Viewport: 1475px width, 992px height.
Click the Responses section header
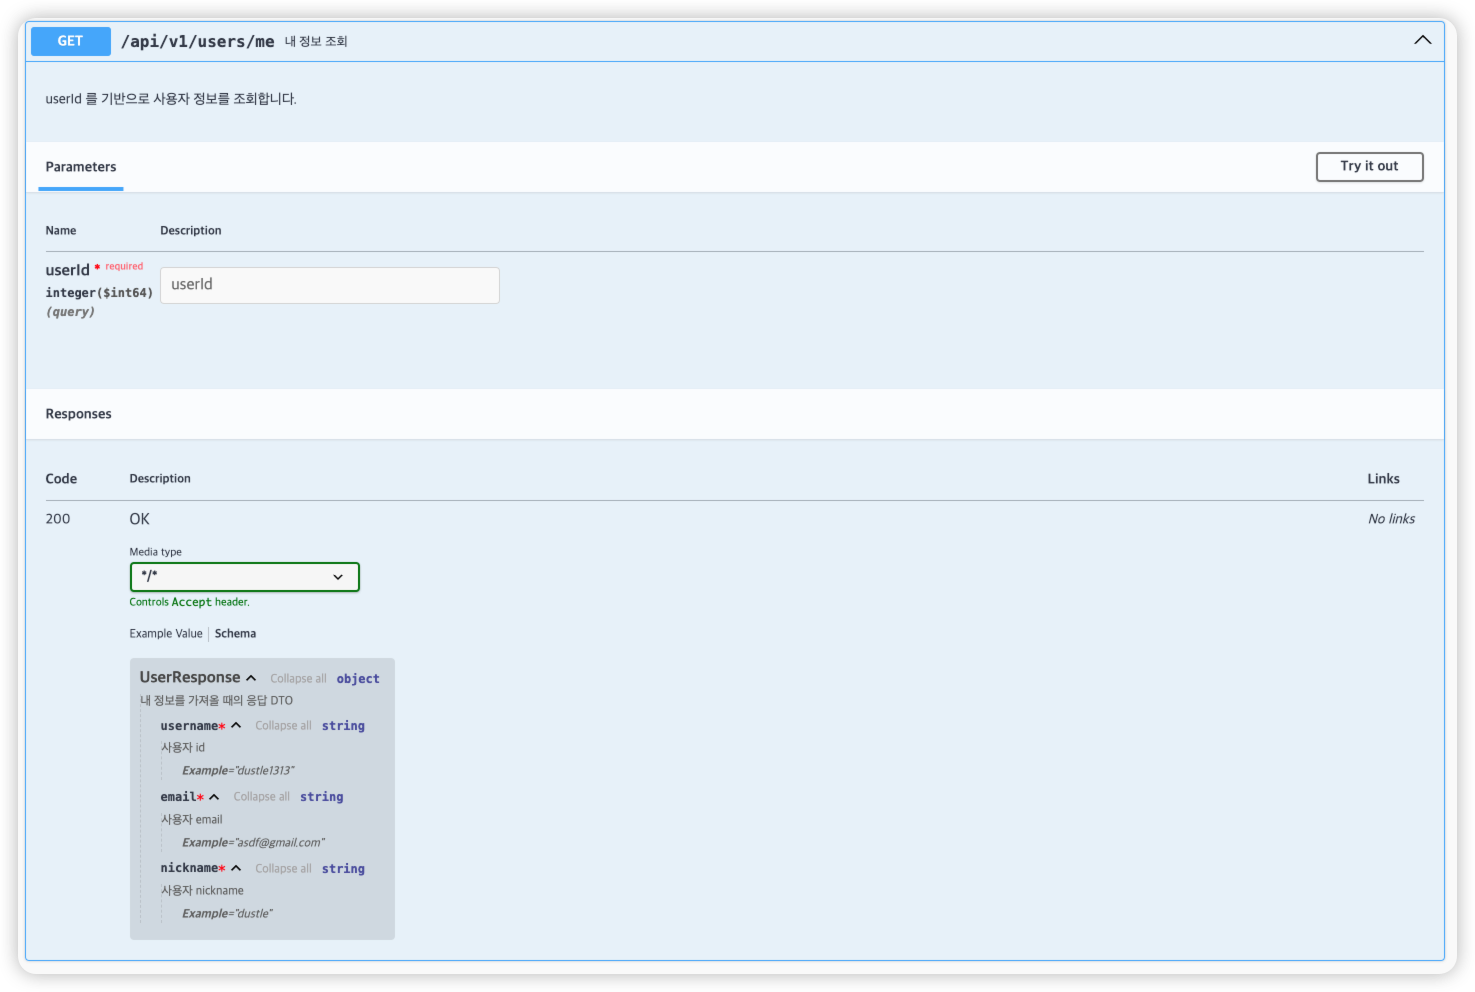coord(78,414)
